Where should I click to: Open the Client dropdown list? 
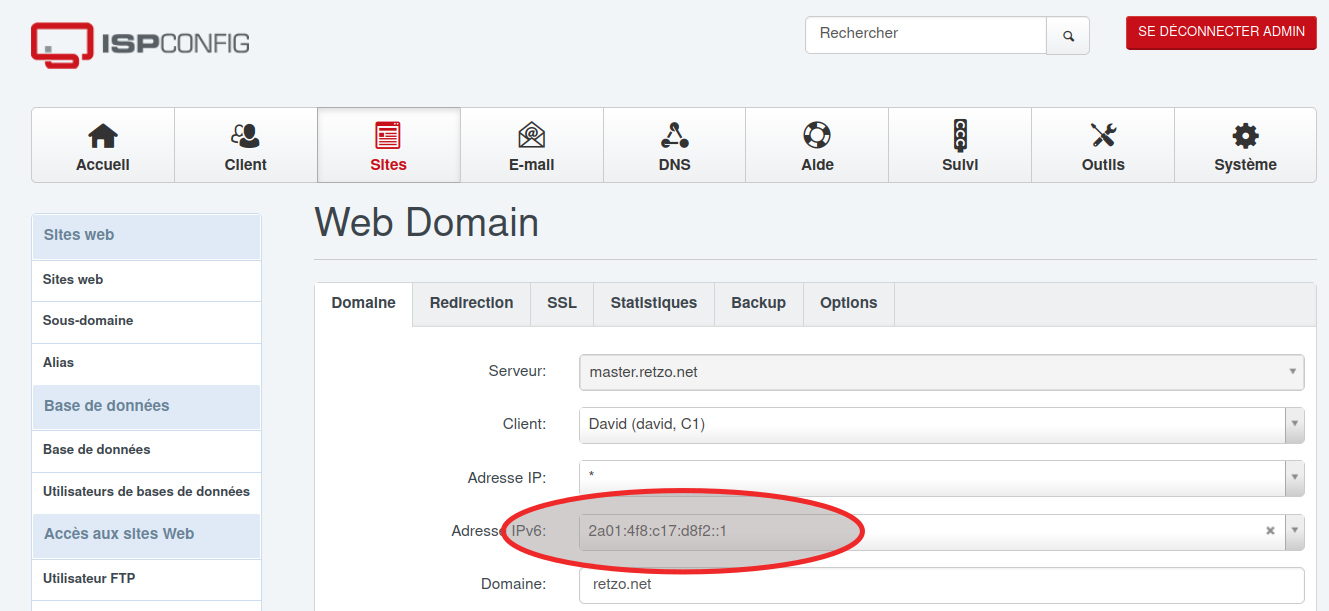[x=1295, y=424]
